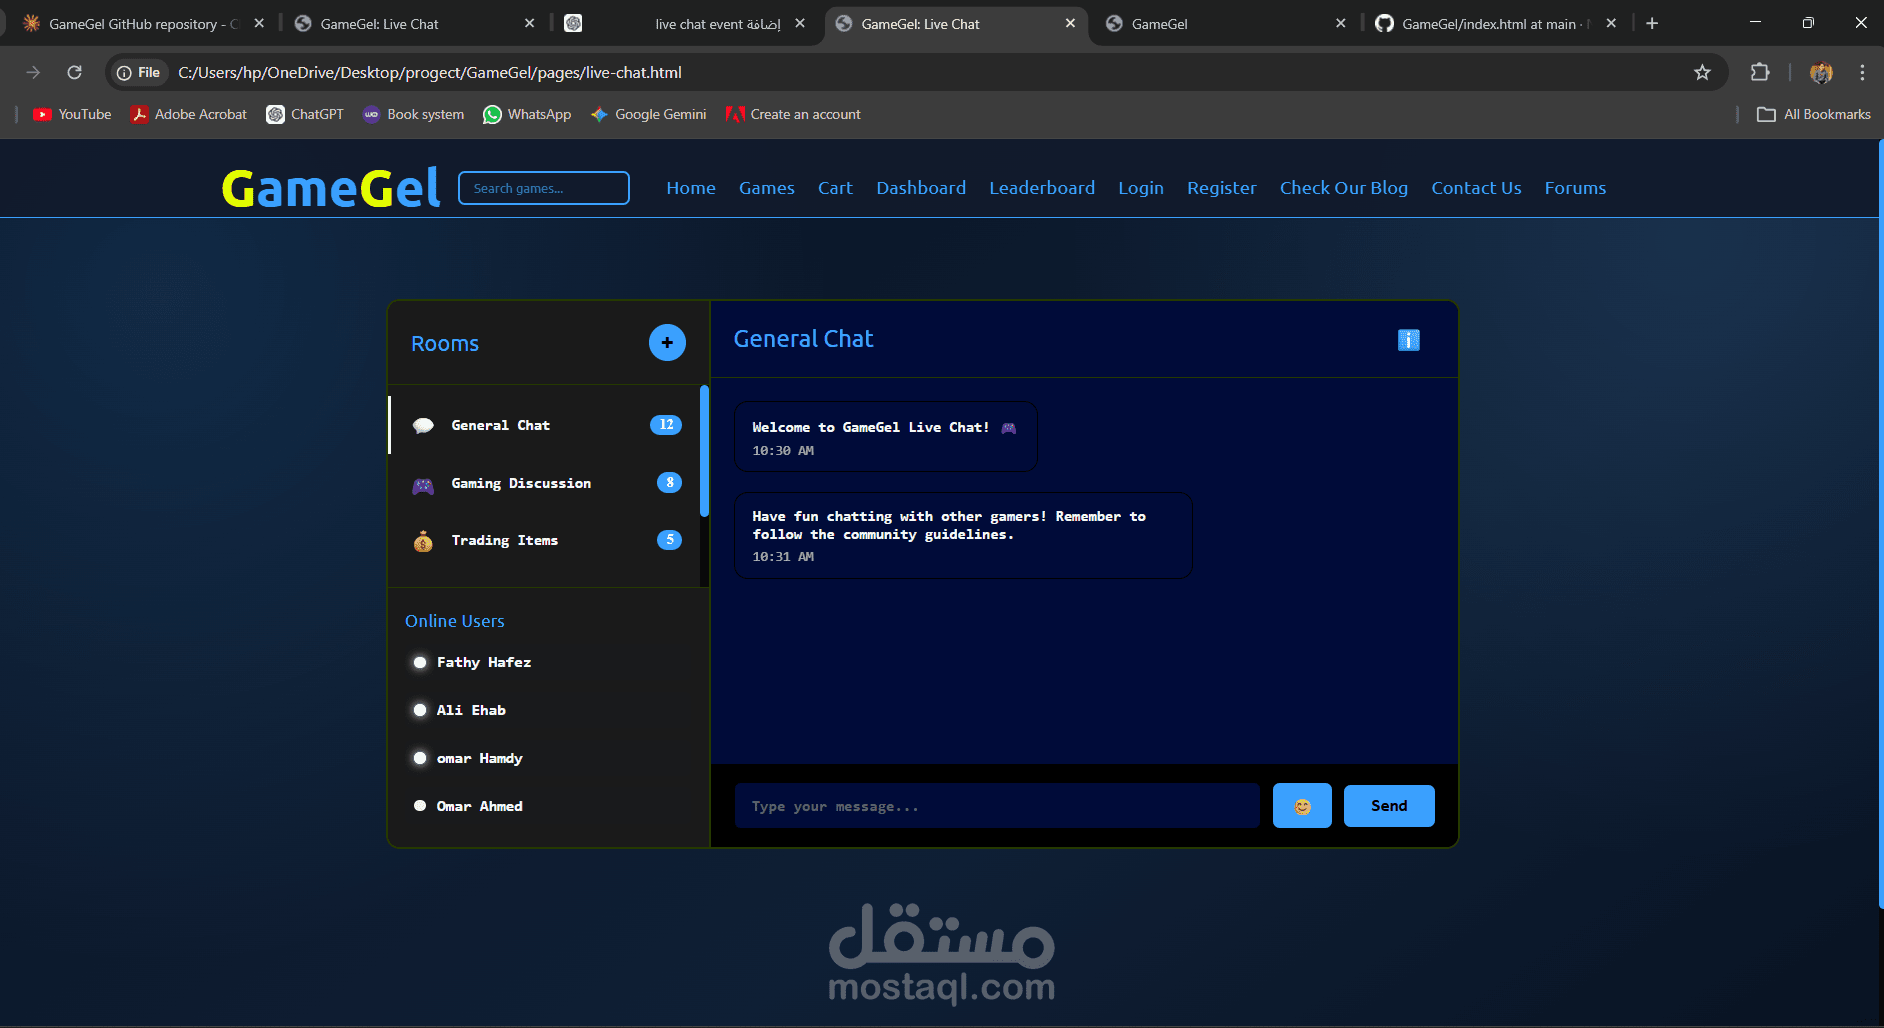Switch to the GameGel tab
Image resolution: width=1884 pixels, height=1028 pixels.
click(x=1227, y=24)
